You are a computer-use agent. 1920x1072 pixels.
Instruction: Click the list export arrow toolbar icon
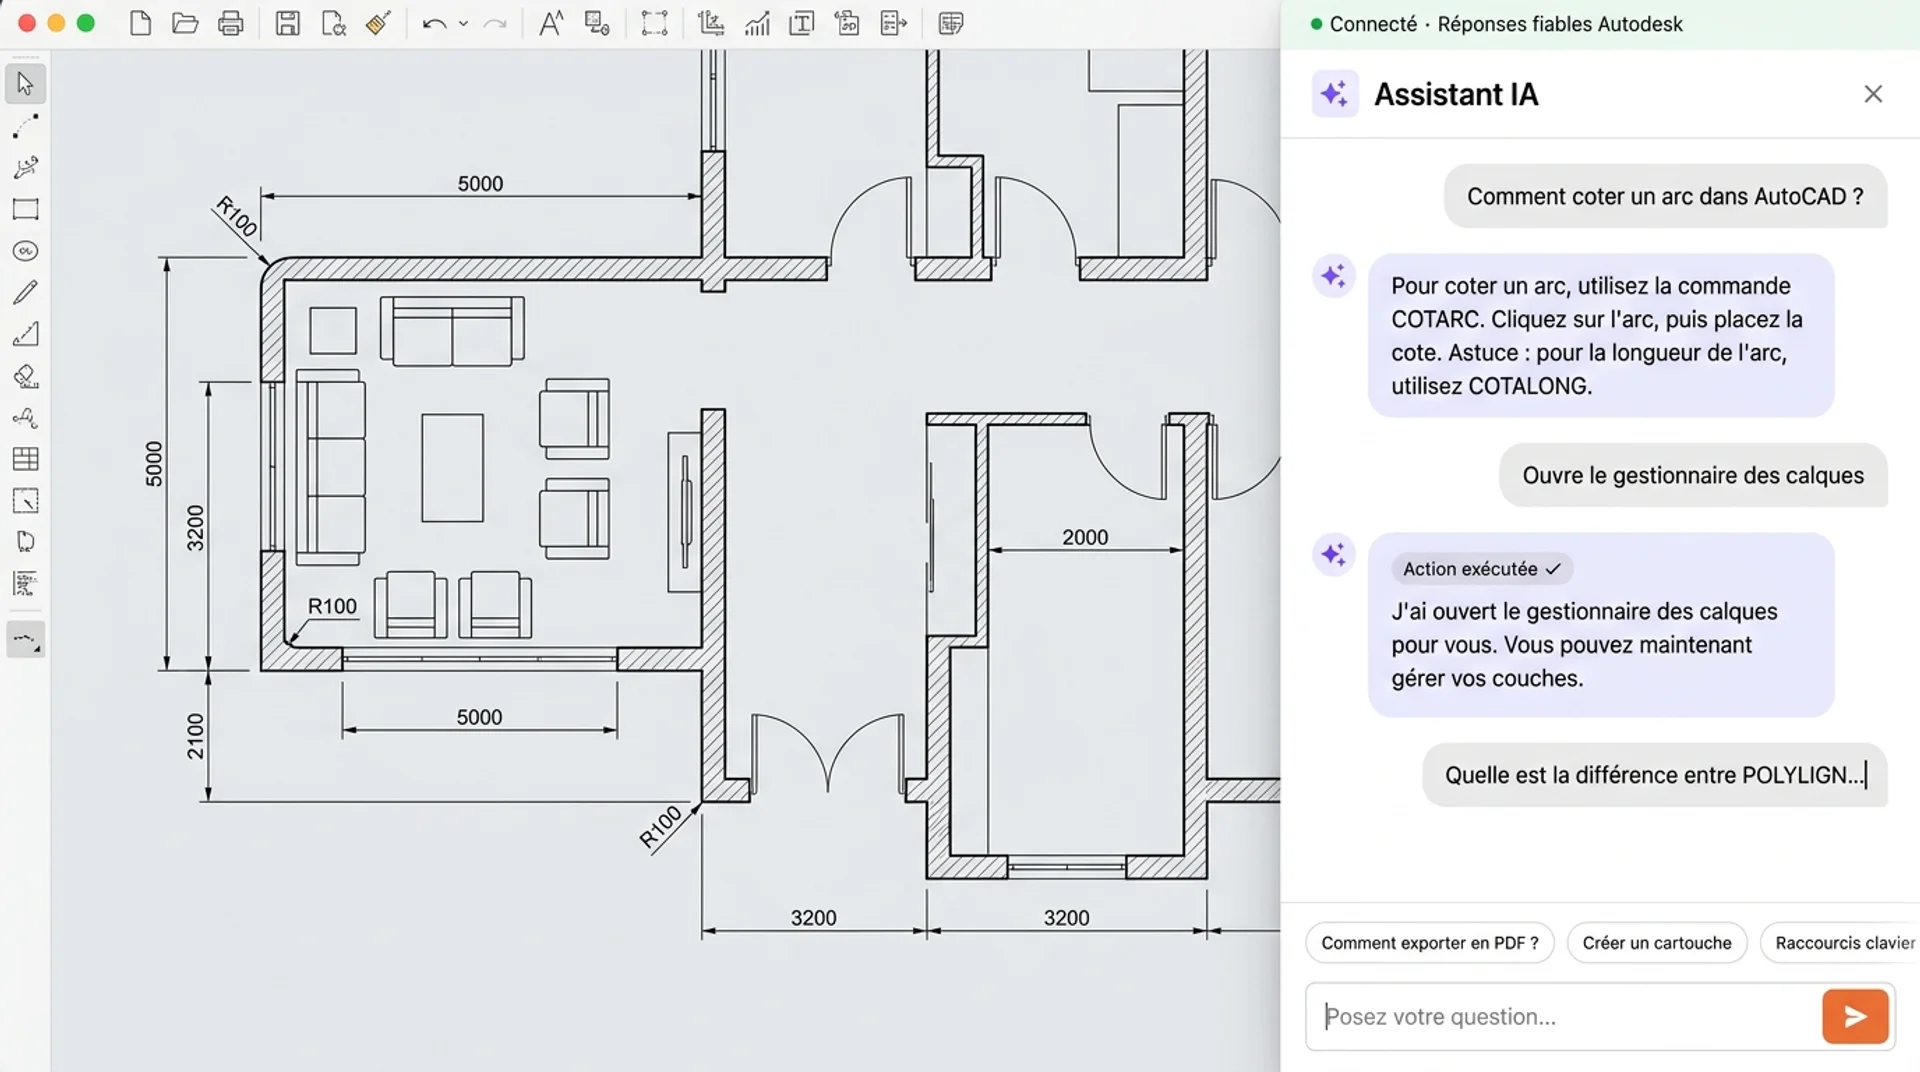(893, 23)
